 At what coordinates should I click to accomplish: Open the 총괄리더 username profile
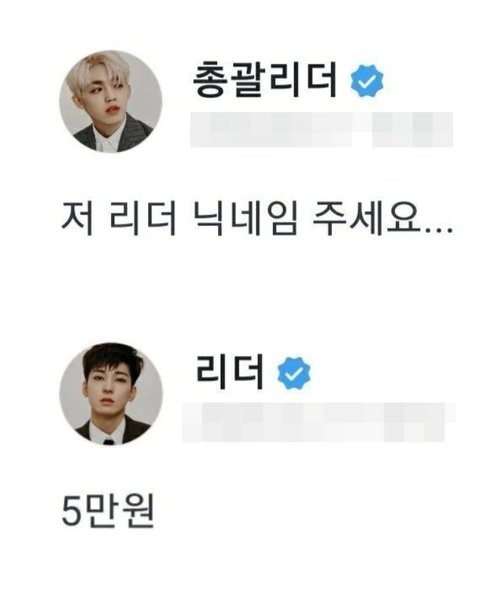point(265,81)
